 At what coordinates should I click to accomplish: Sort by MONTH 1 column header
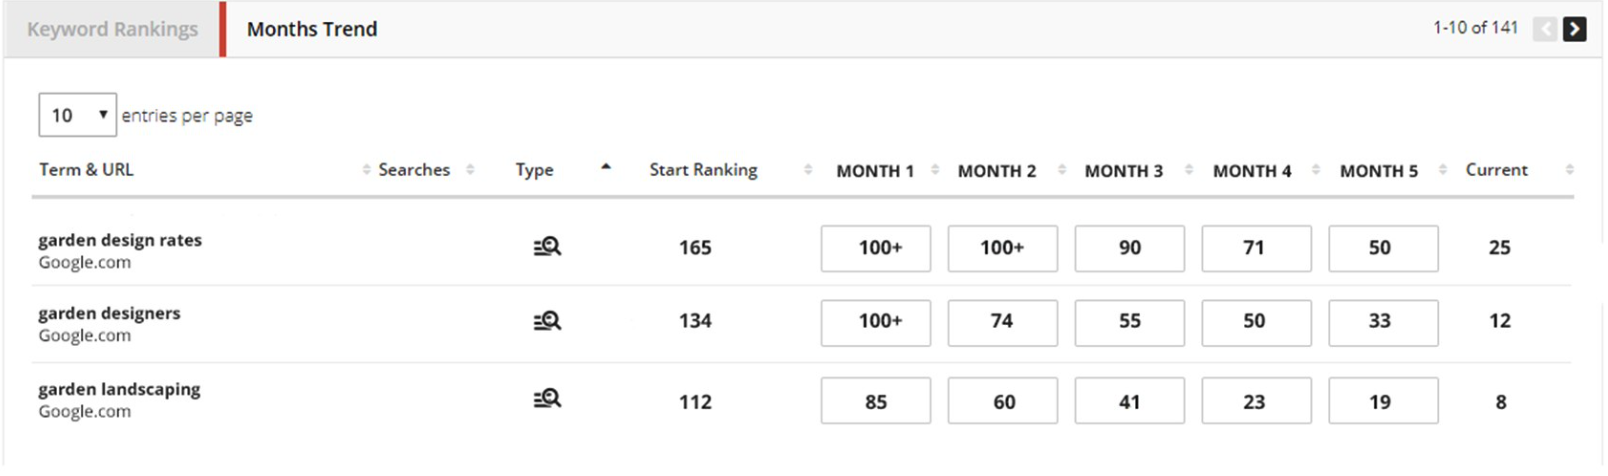pyautogui.click(x=875, y=171)
